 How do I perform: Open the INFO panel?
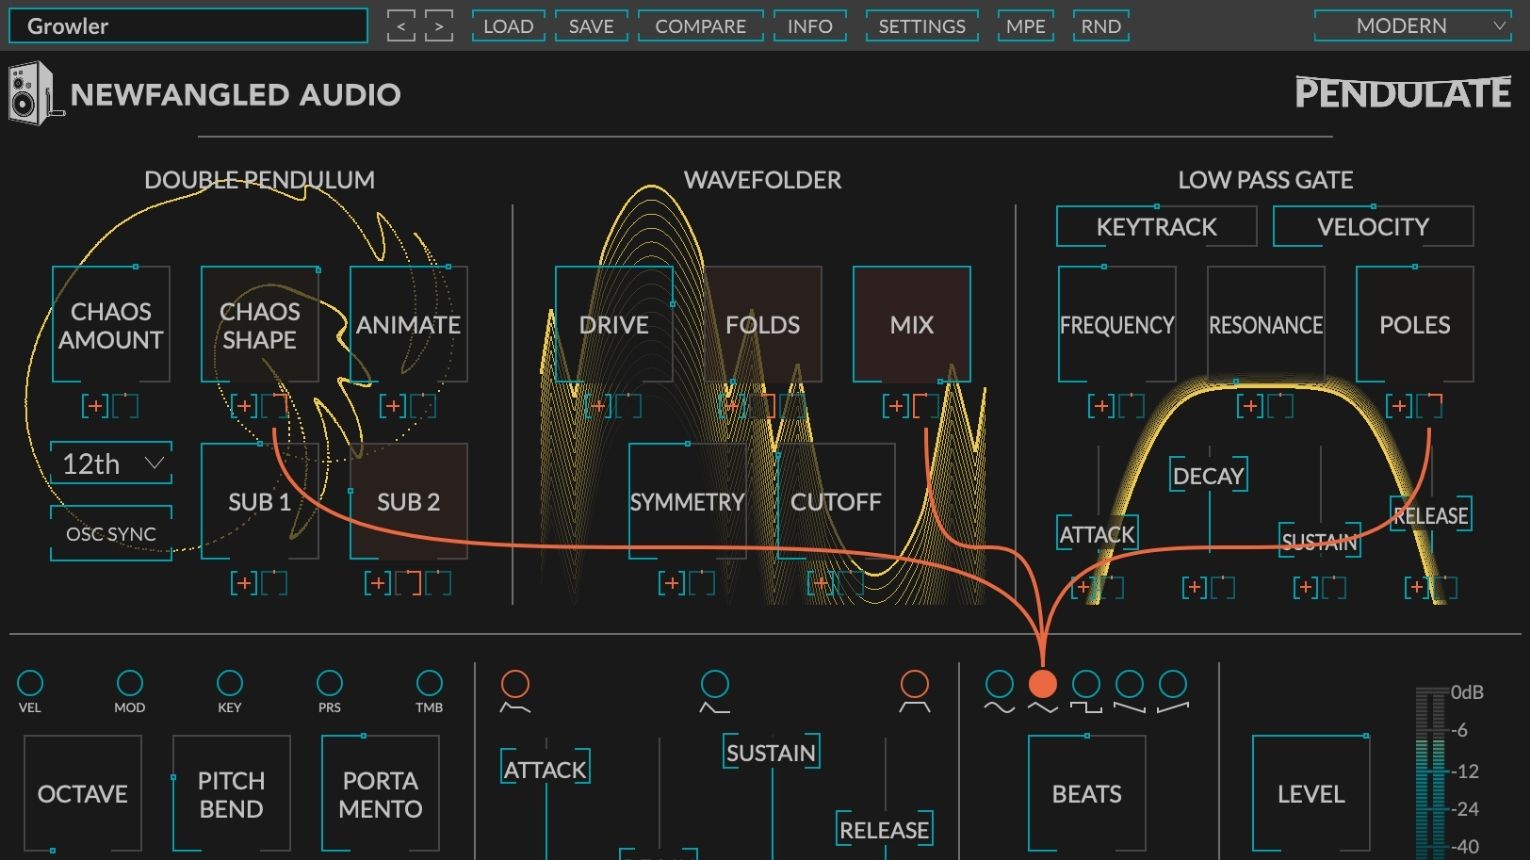point(810,26)
